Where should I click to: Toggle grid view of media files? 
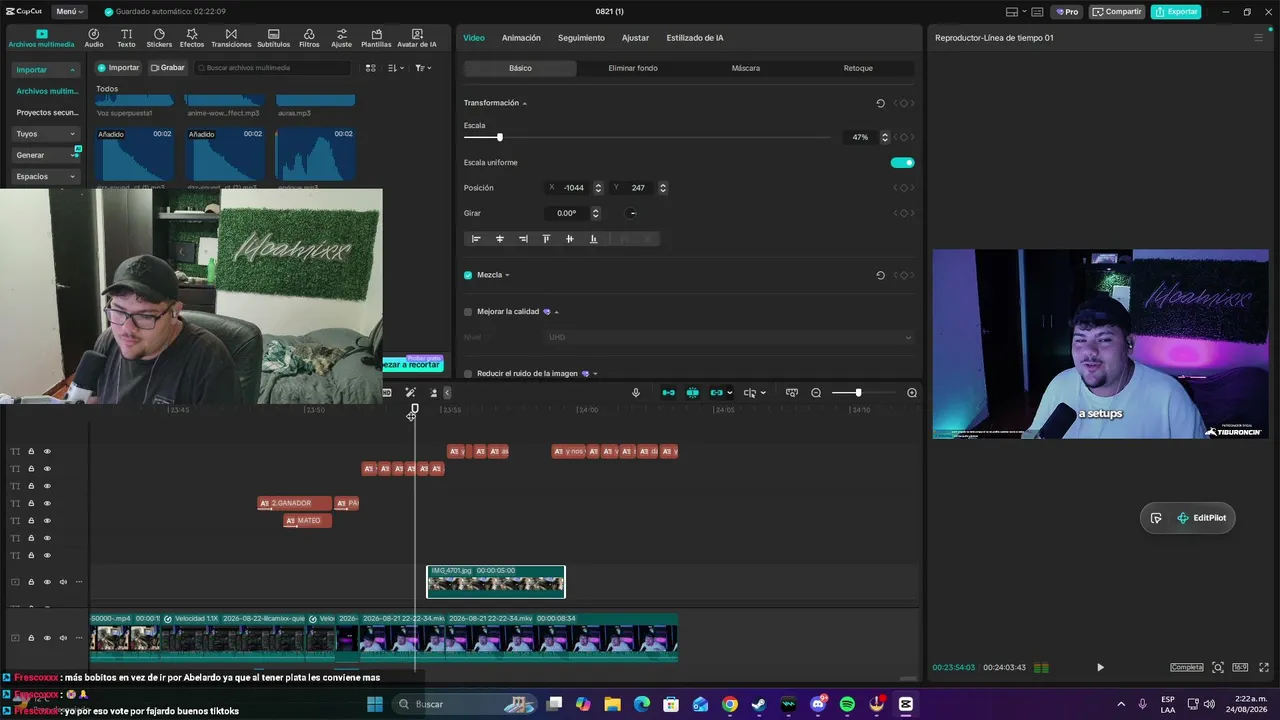pos(370,68)
